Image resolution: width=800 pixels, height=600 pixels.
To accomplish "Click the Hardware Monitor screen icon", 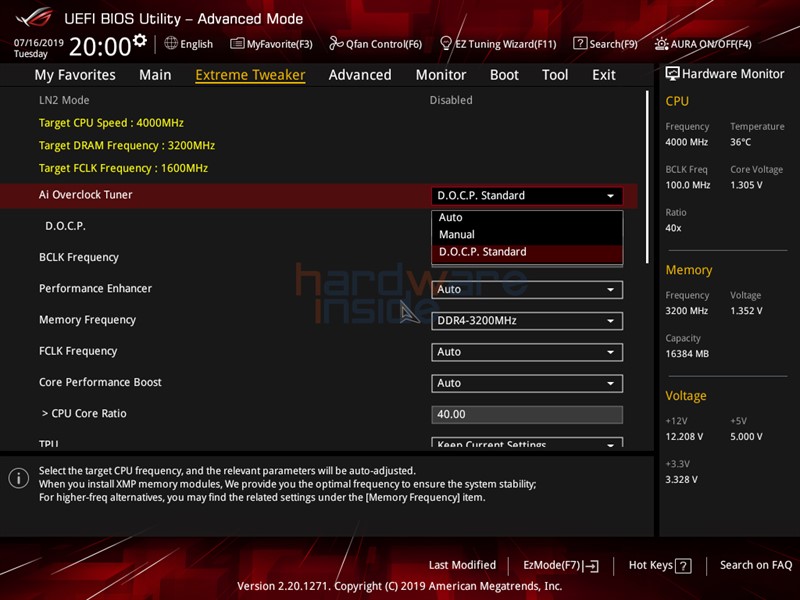I will [x=672, y=74].
